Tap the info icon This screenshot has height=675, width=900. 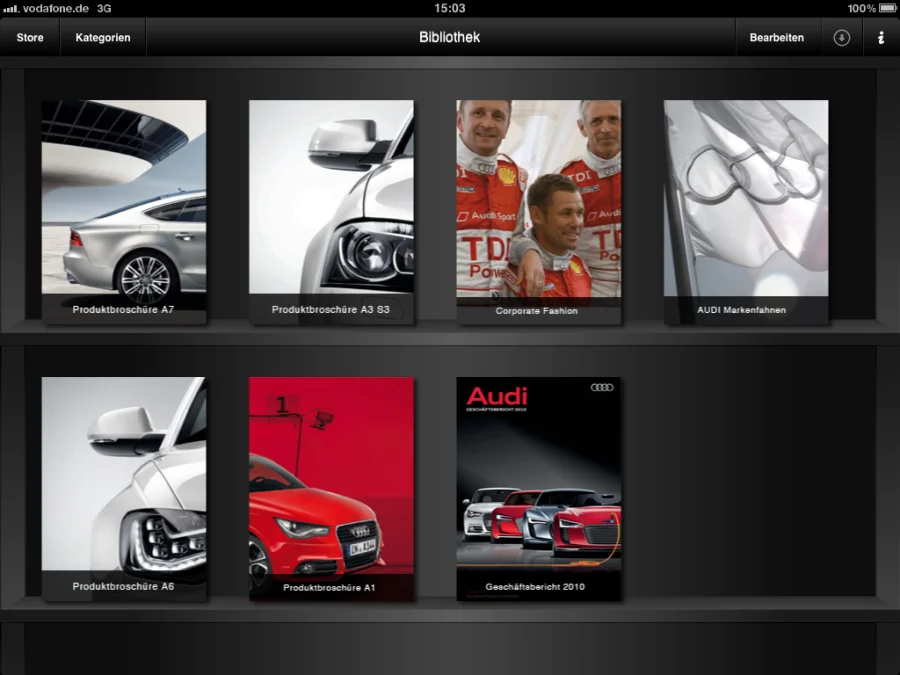point(880,38)
